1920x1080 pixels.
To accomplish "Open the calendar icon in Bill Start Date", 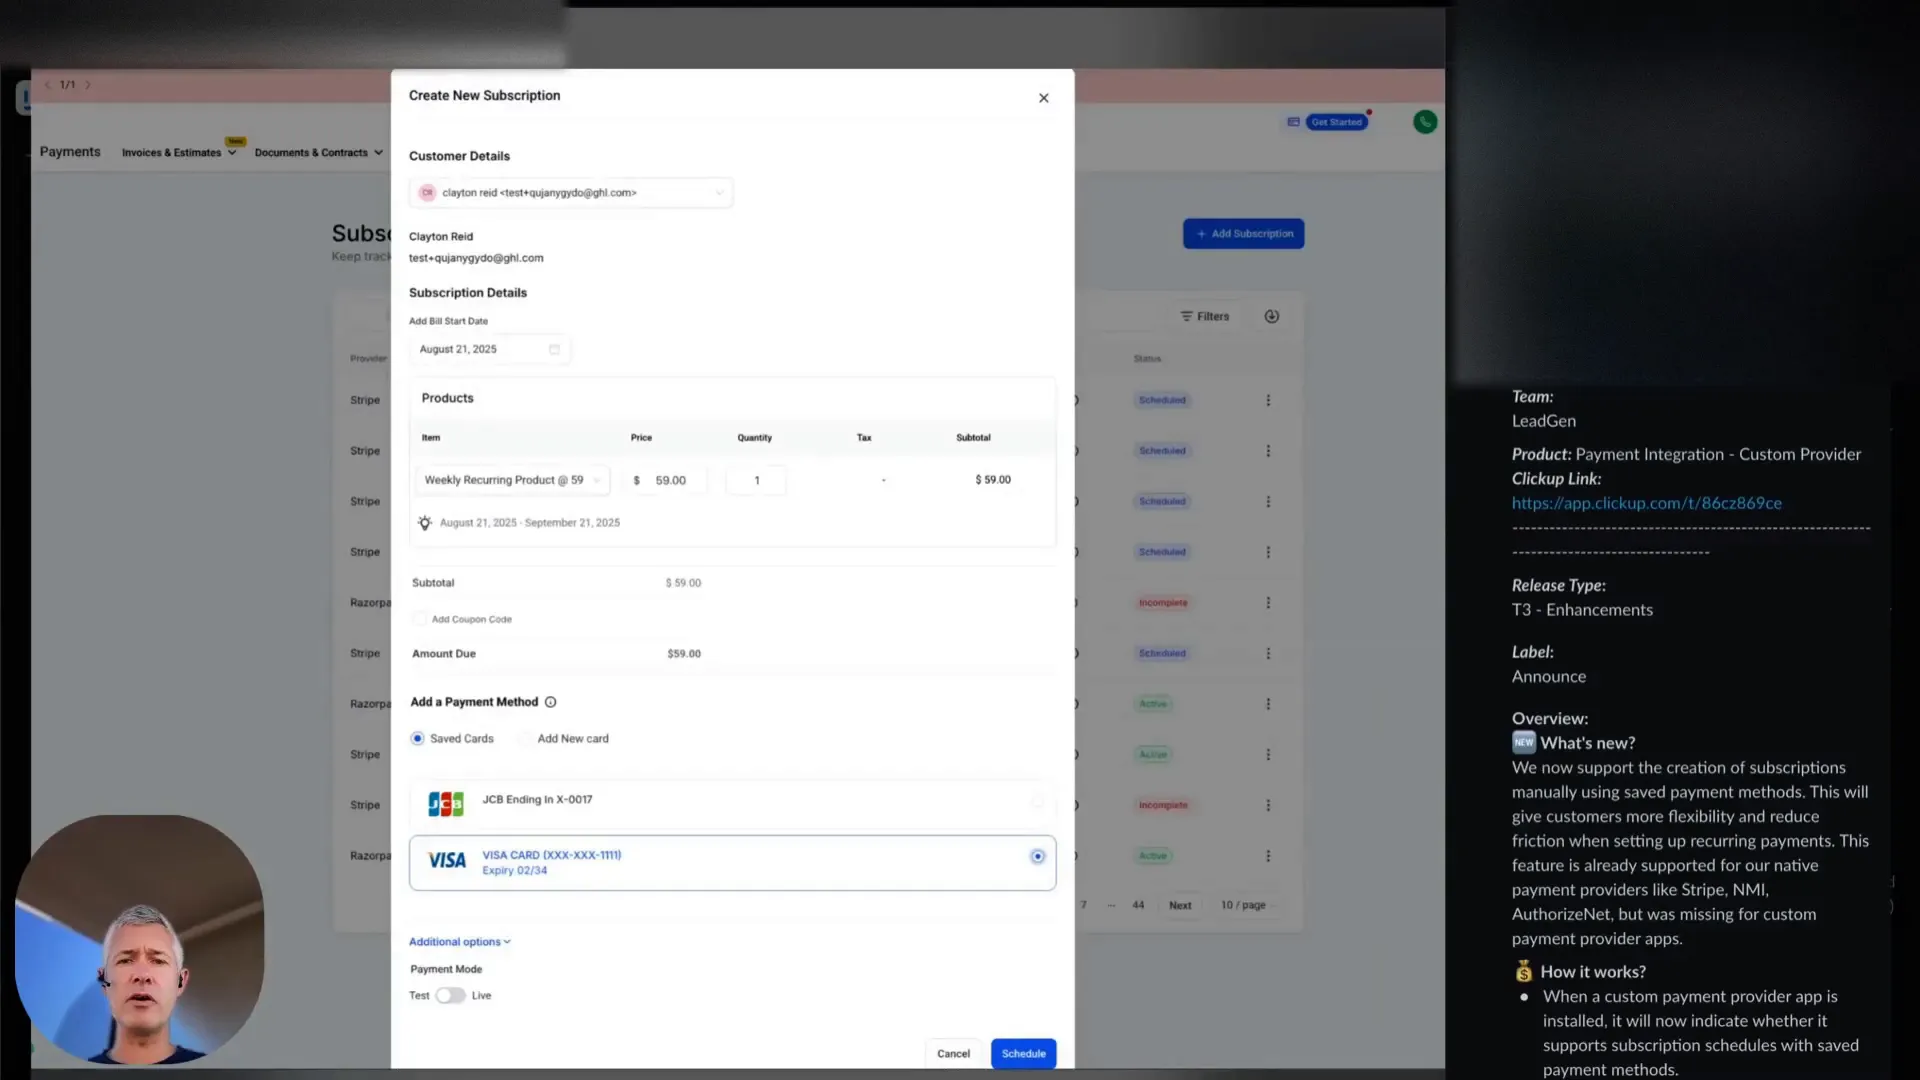I will (x=554, y=349).
